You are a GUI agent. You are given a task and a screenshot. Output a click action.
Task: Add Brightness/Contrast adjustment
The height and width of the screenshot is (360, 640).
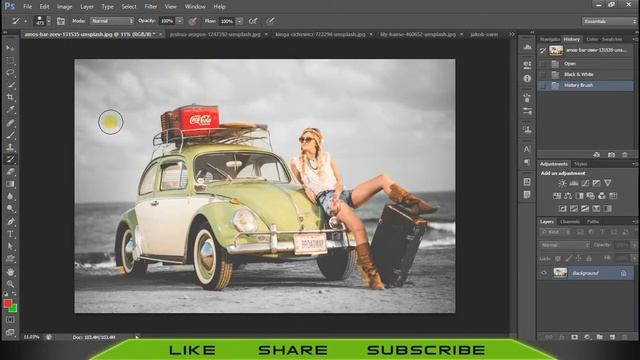click(x=562, y=183)
